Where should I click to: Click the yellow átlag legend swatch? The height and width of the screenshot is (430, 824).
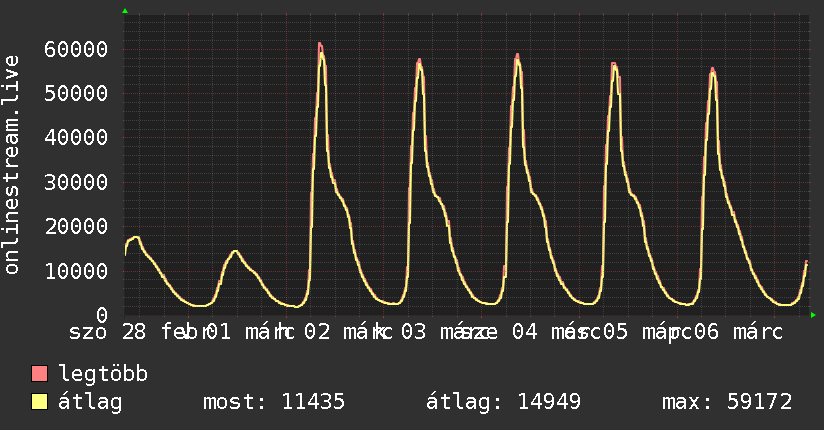point(39,402)
